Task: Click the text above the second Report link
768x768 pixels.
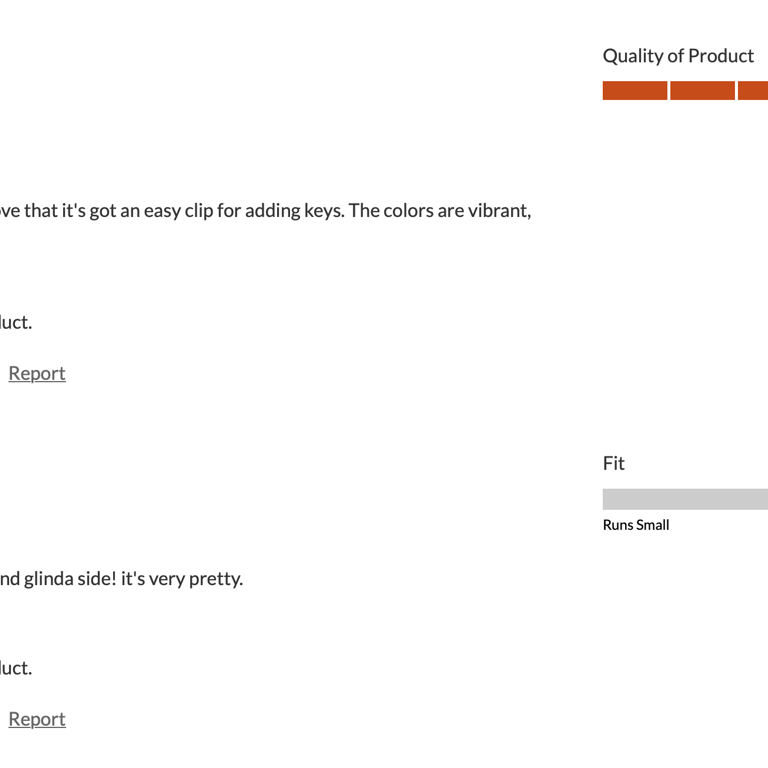Action: click(x=16, y=668)
